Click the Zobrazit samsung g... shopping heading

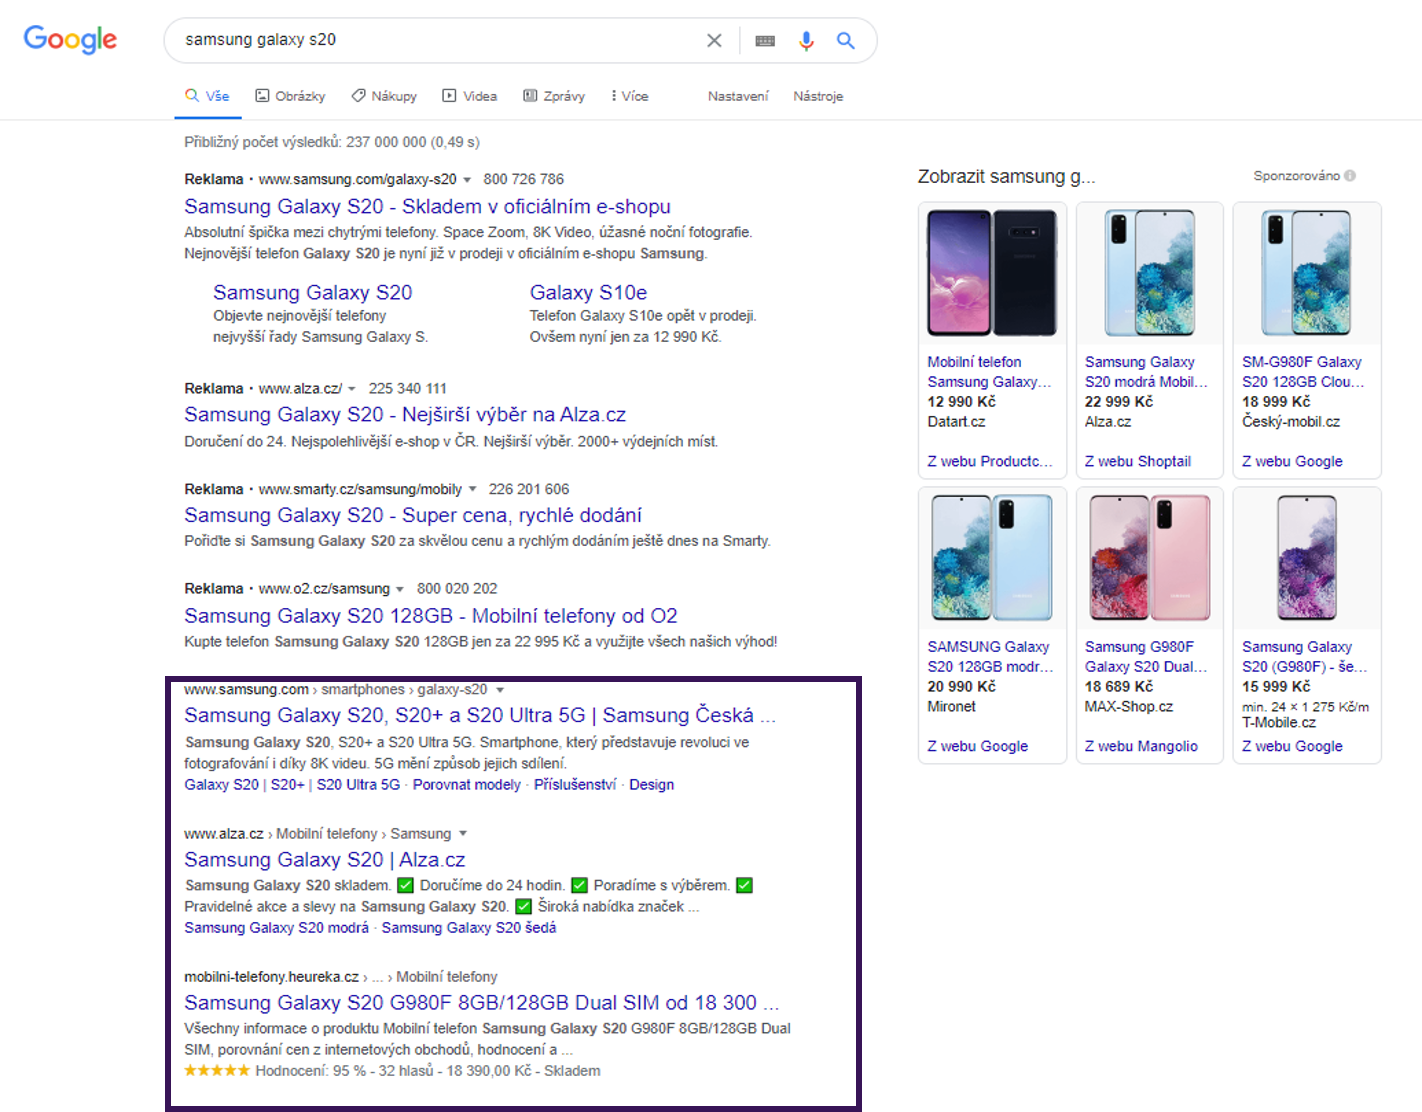[x=1006, y=177]
